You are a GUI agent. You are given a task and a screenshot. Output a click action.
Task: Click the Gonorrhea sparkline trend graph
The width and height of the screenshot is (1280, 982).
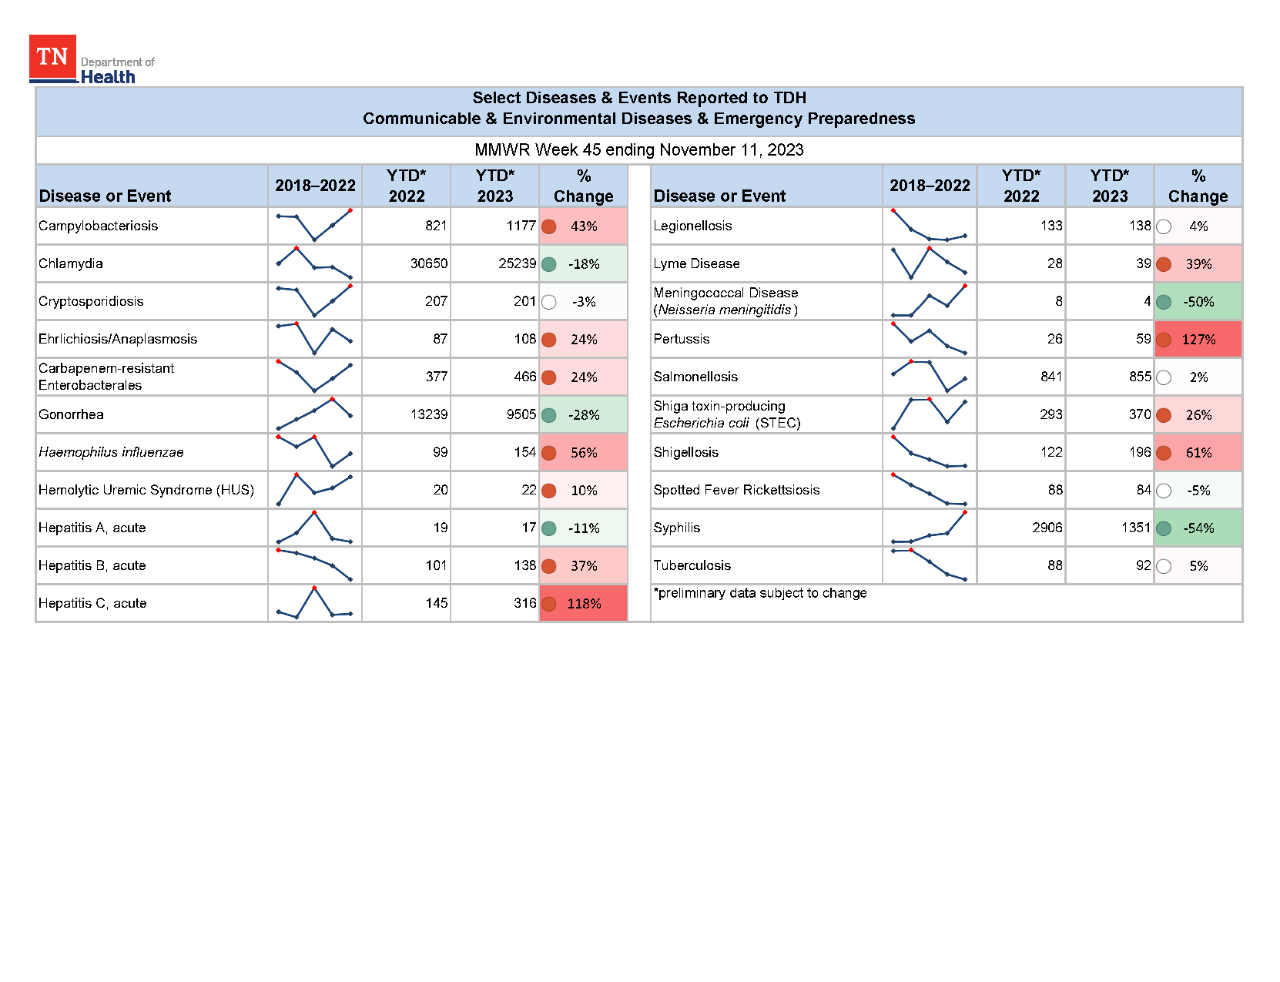(x=314, y=414)
